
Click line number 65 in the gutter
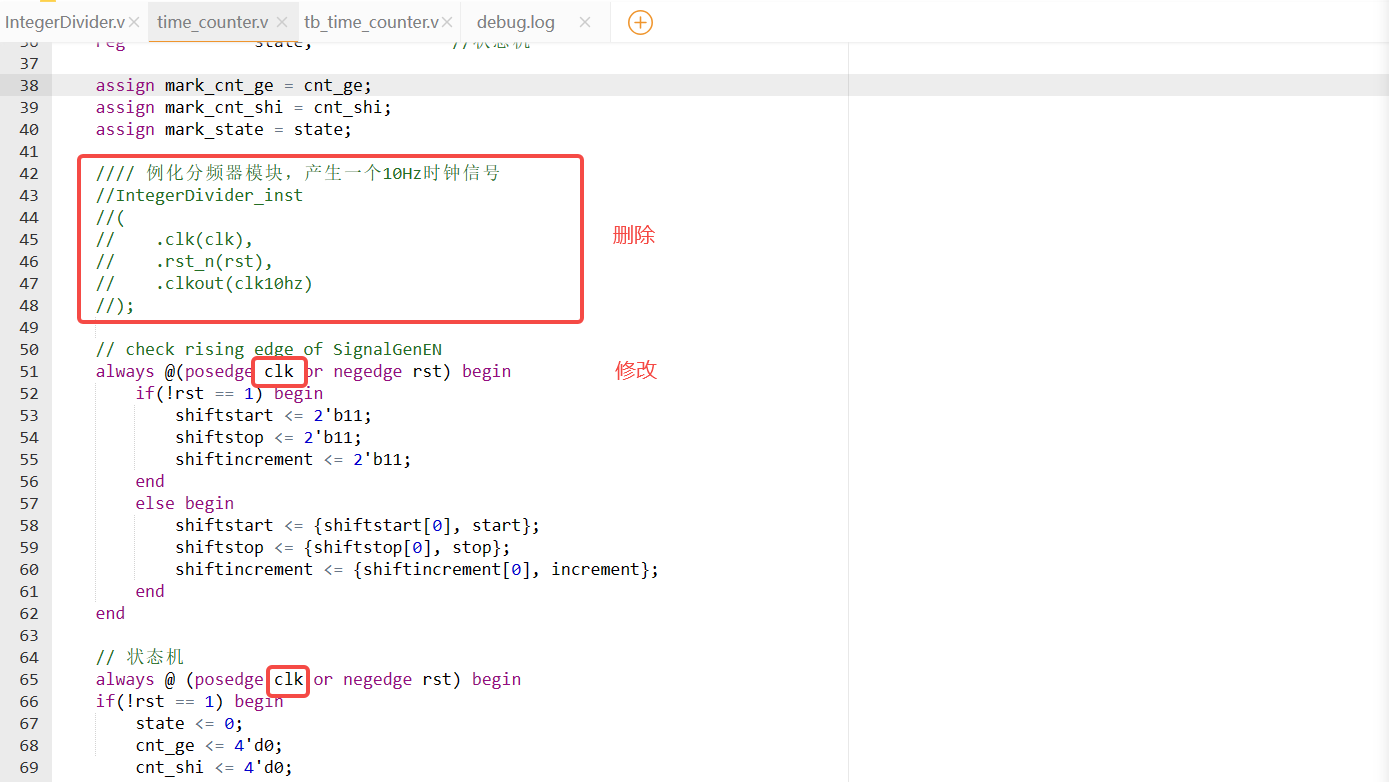tap(29, 679)
